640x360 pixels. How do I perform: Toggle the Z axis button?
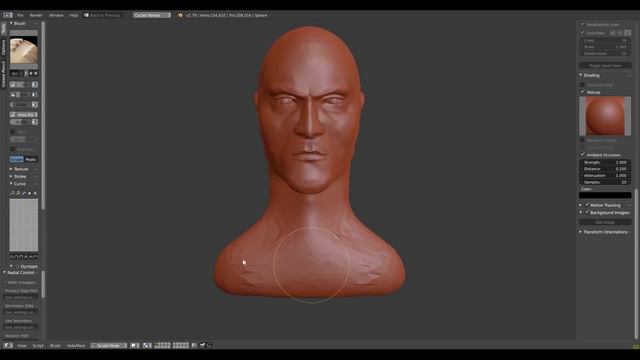tap(628, 33)
